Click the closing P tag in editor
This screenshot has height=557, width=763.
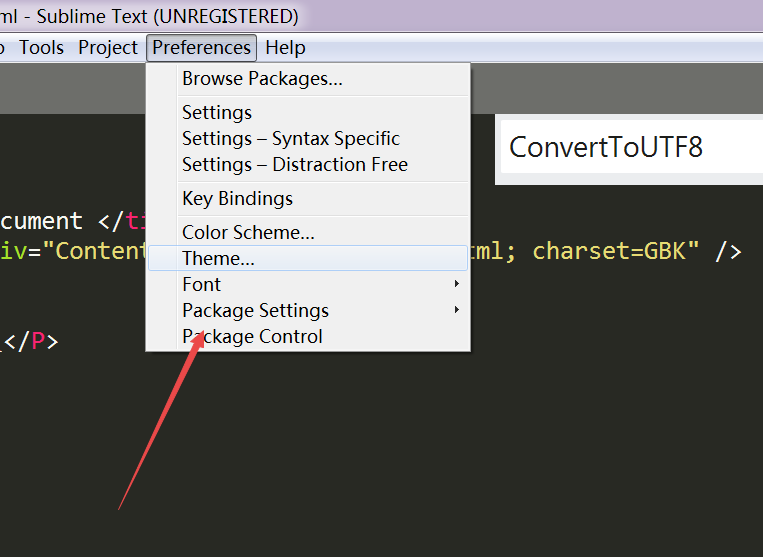[x=31, y=341]
